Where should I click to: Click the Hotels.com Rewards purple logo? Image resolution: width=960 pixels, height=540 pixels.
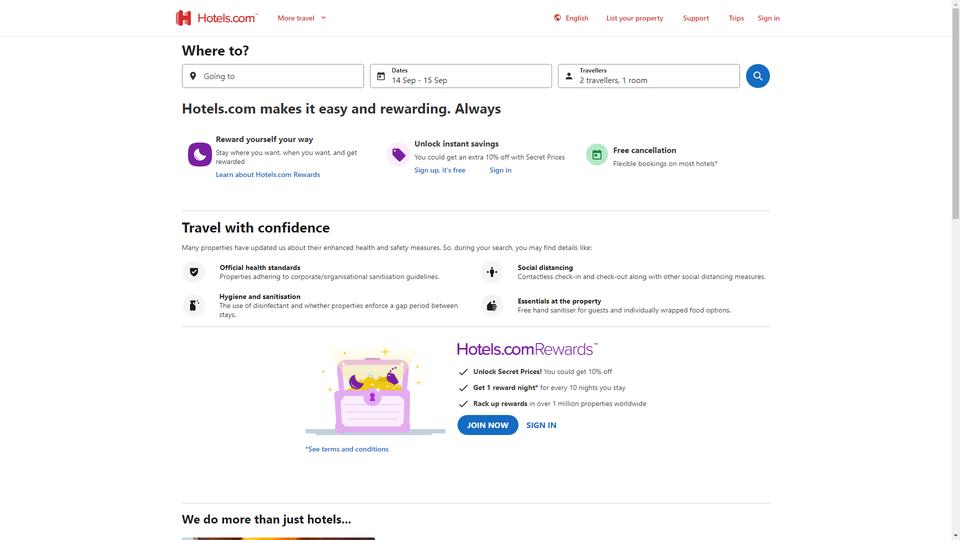[x=527, y=349]
